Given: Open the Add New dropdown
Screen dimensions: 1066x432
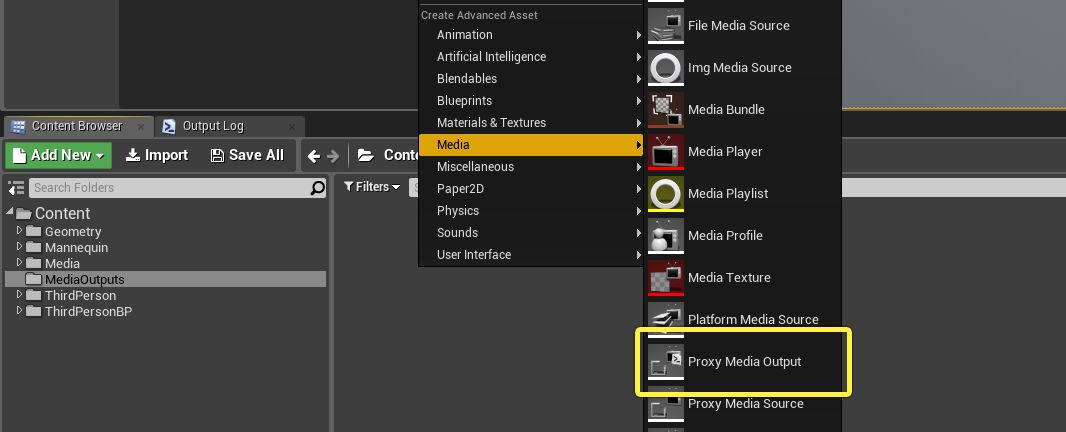Looking at the screenshot, I should coord(58,155).
